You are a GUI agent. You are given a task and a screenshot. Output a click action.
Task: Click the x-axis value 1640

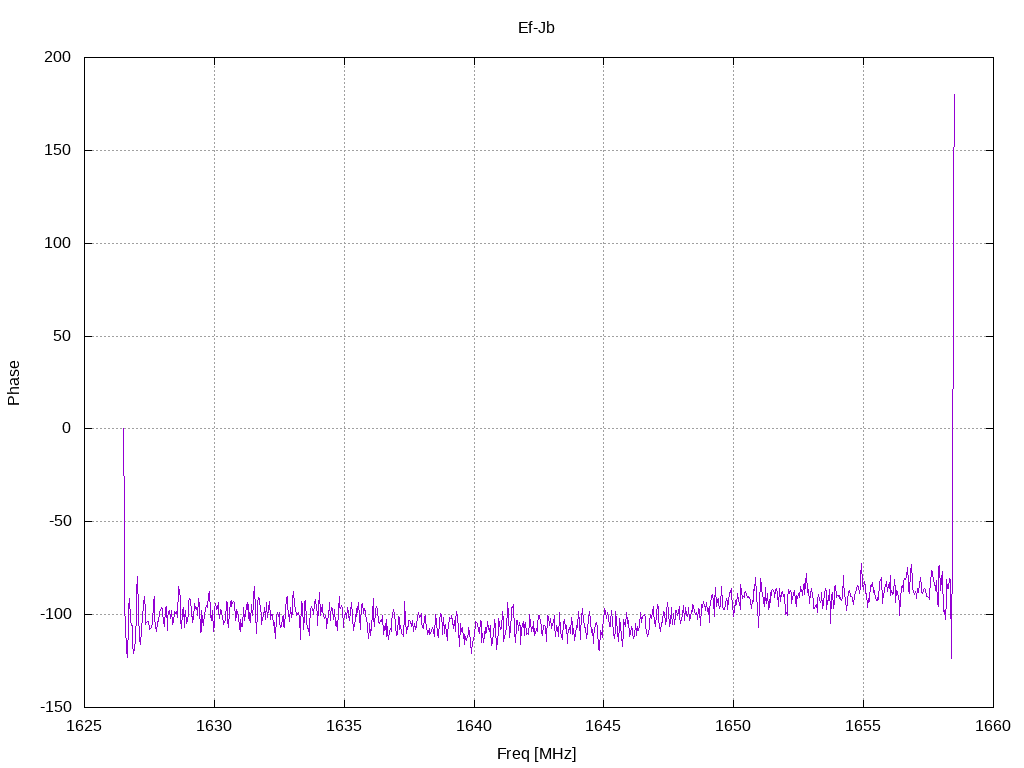(474, 726)
